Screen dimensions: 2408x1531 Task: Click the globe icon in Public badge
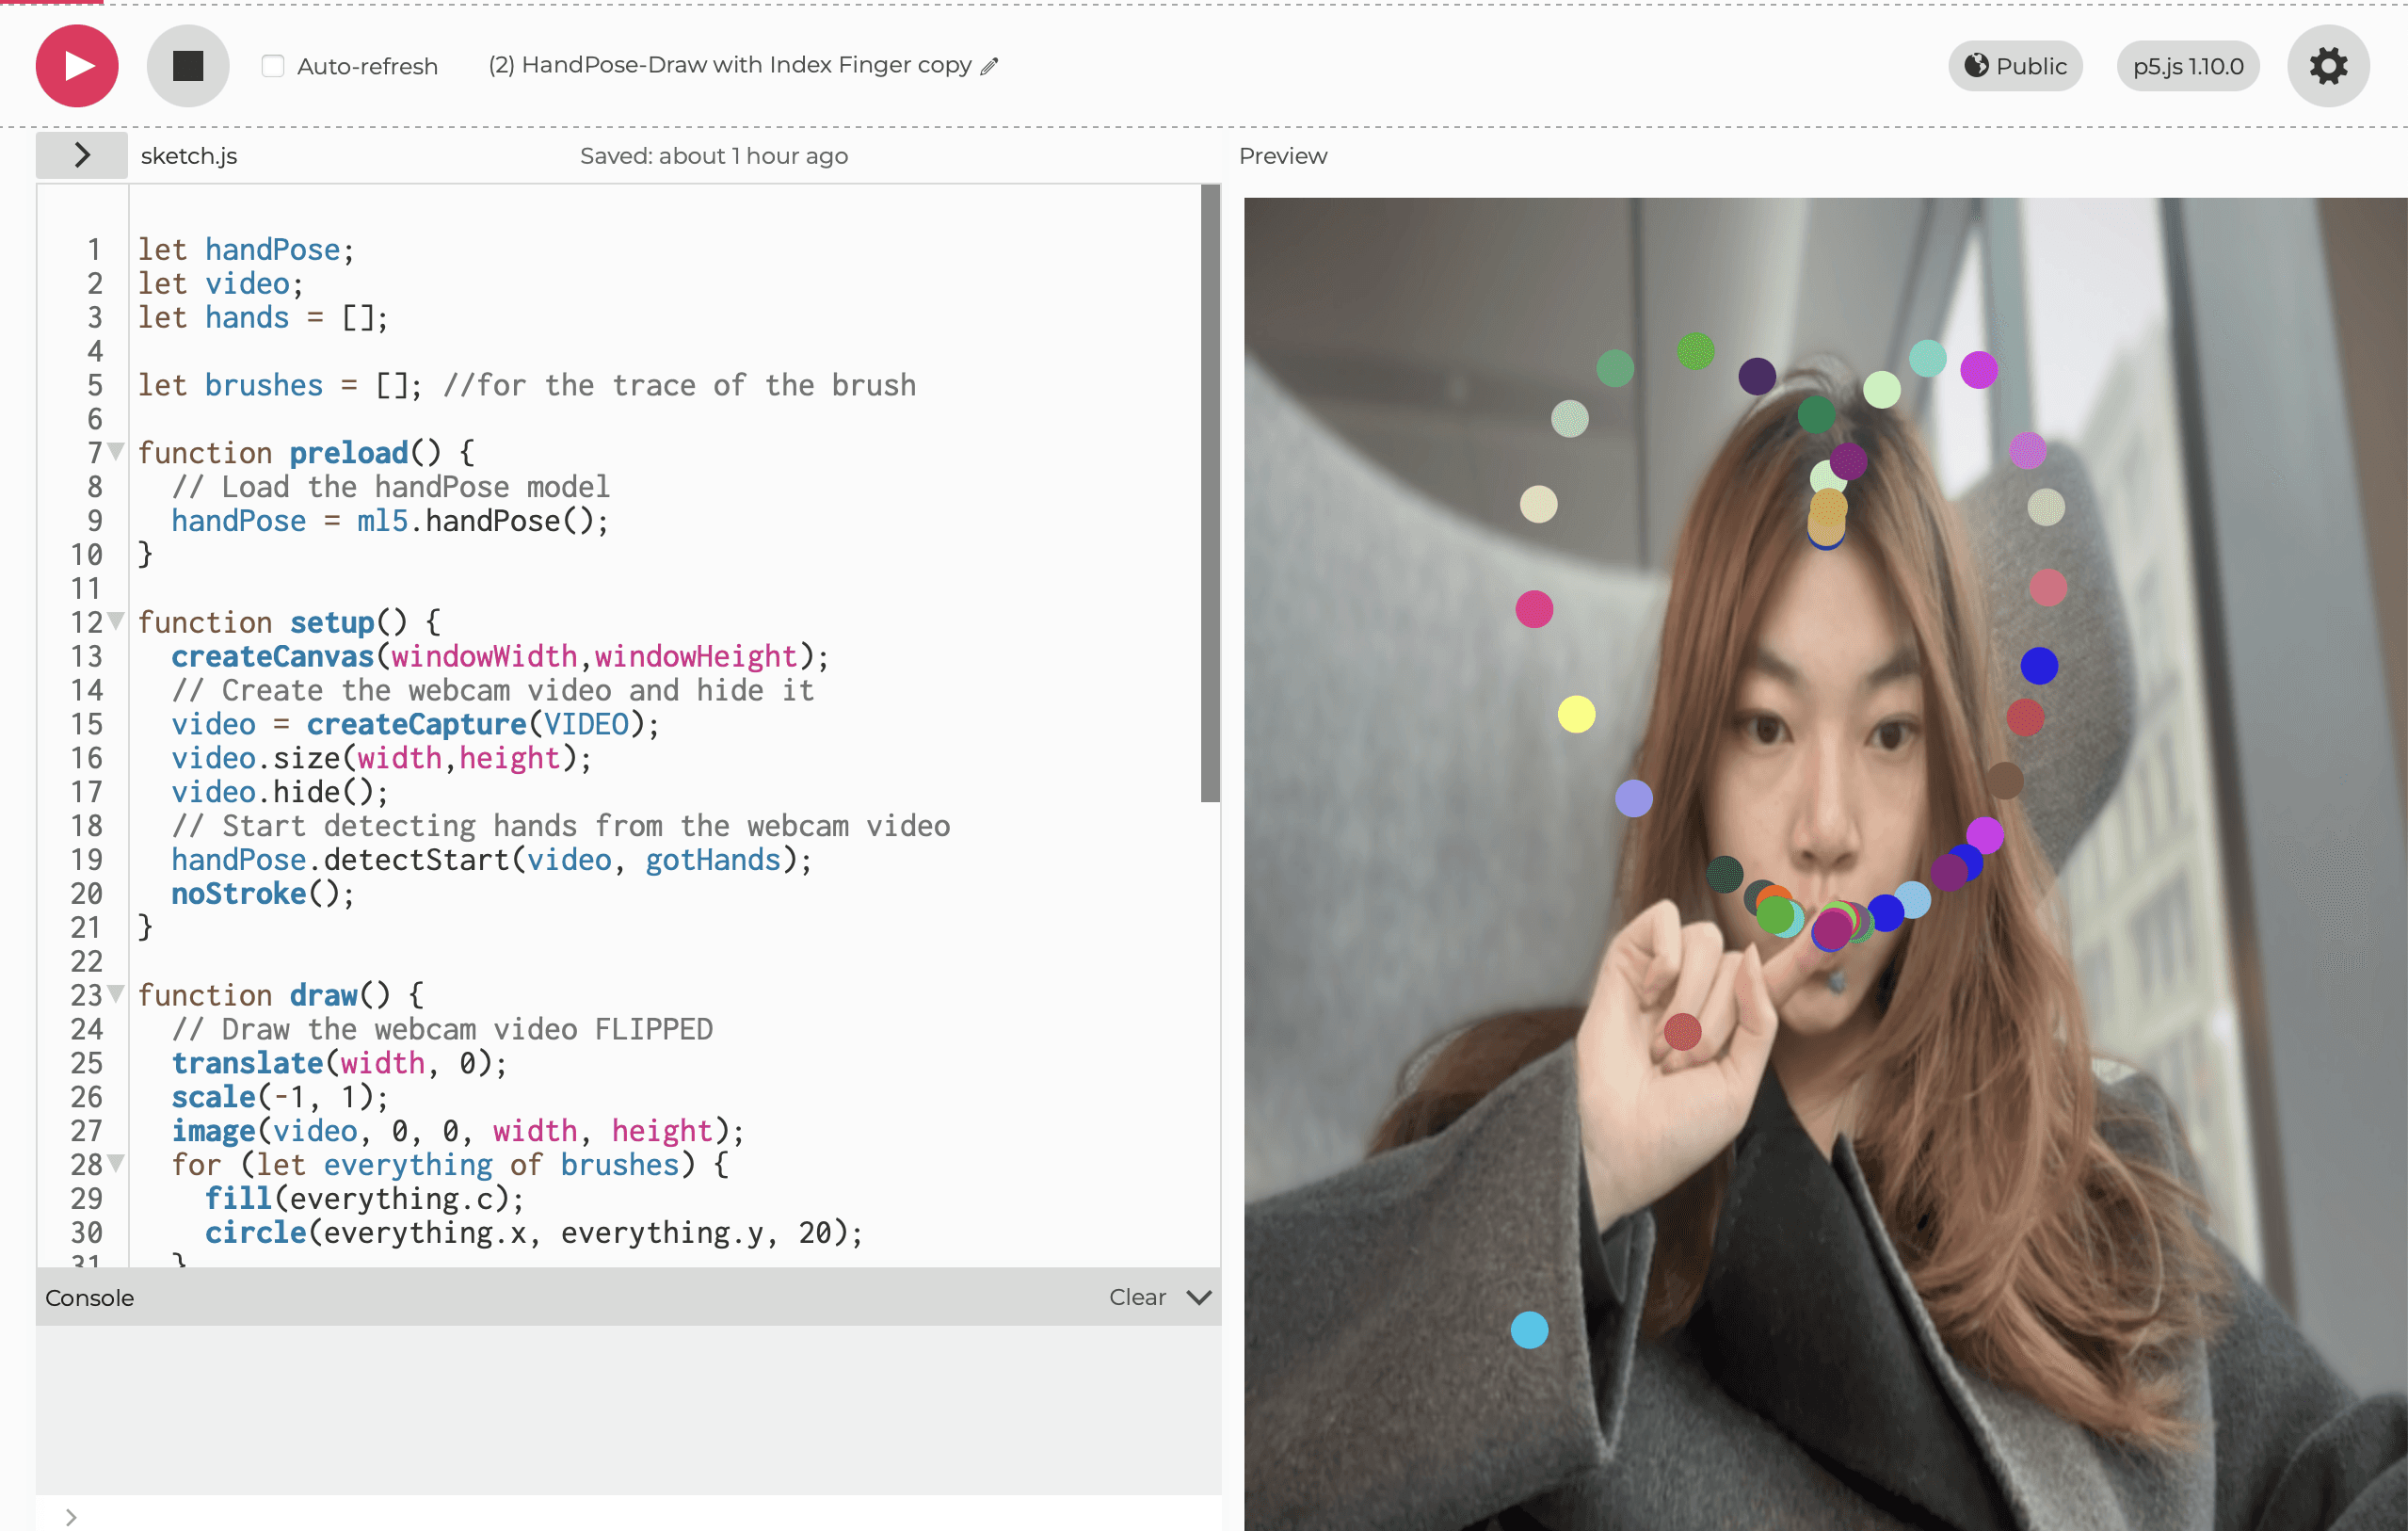(x=1975, y=66)
